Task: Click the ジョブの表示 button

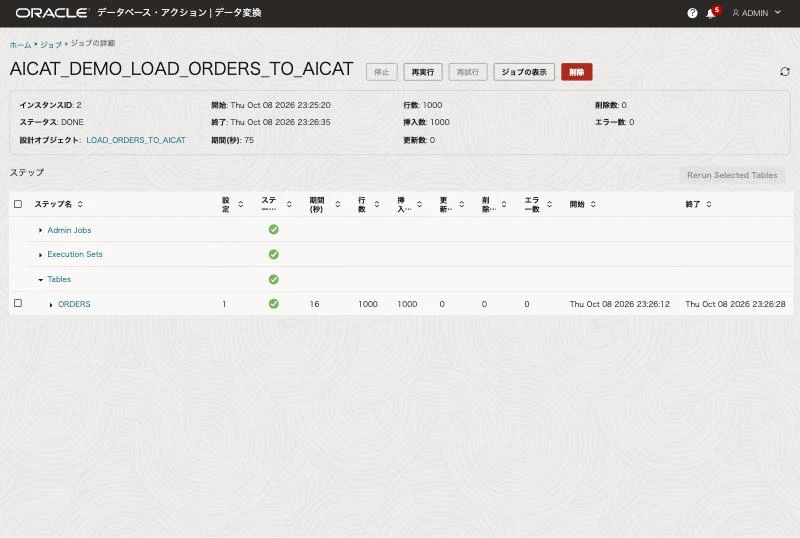Action: point(524,72)
